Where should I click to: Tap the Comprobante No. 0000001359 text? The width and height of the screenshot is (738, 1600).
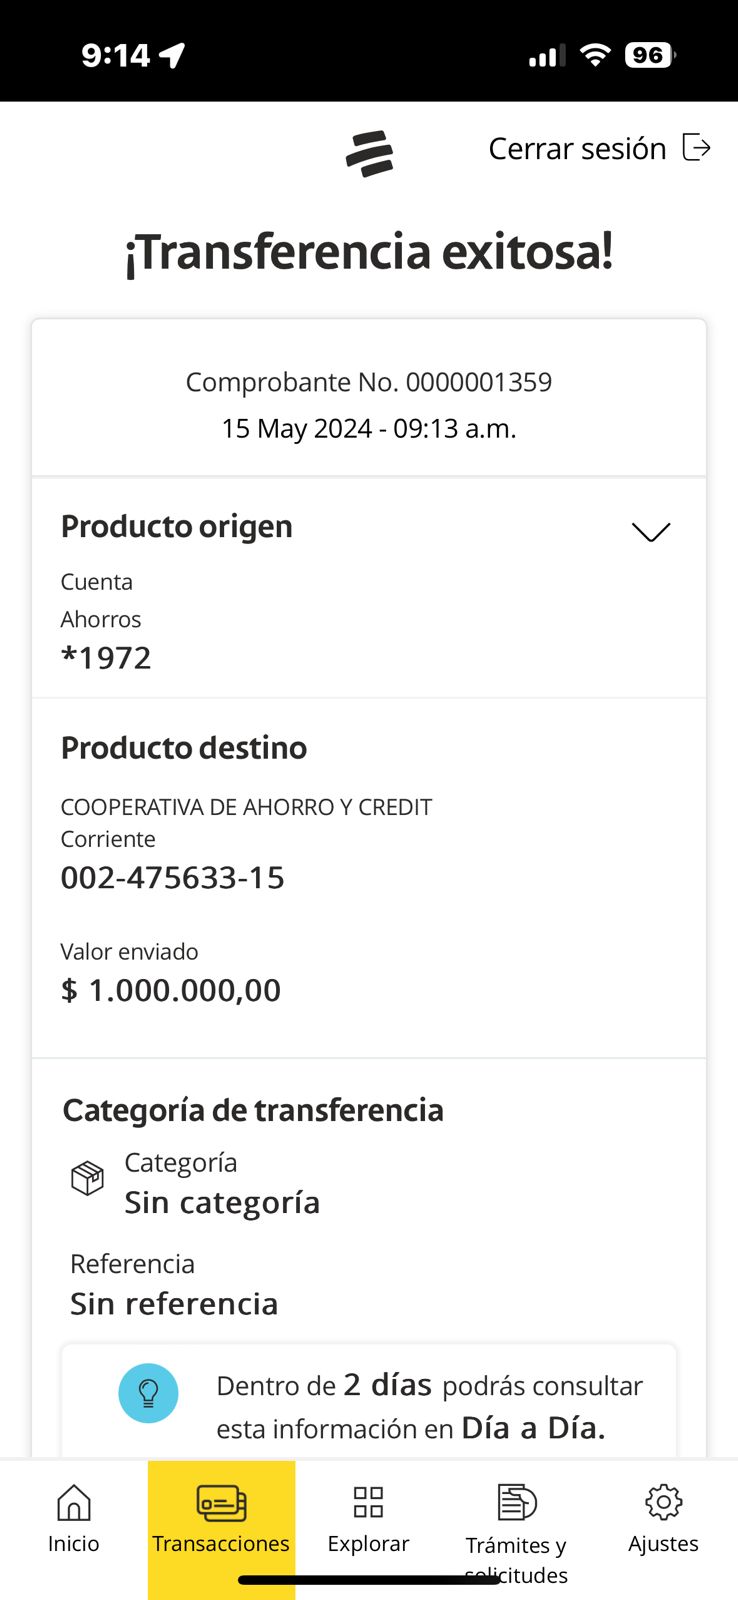pos(368,382)
